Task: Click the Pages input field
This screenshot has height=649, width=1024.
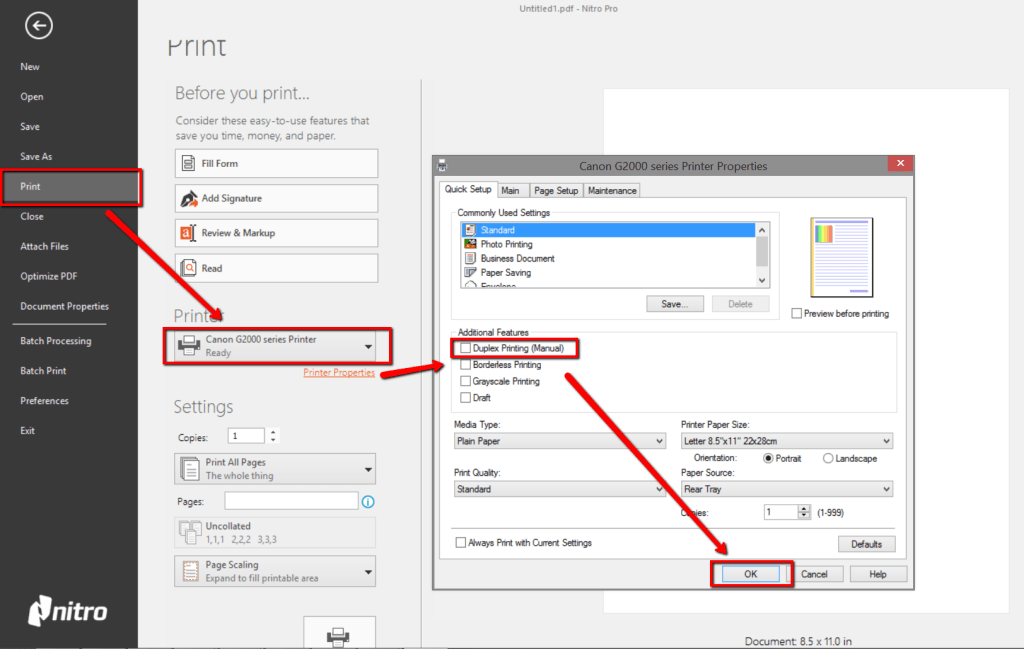Action: coord(291,501)
